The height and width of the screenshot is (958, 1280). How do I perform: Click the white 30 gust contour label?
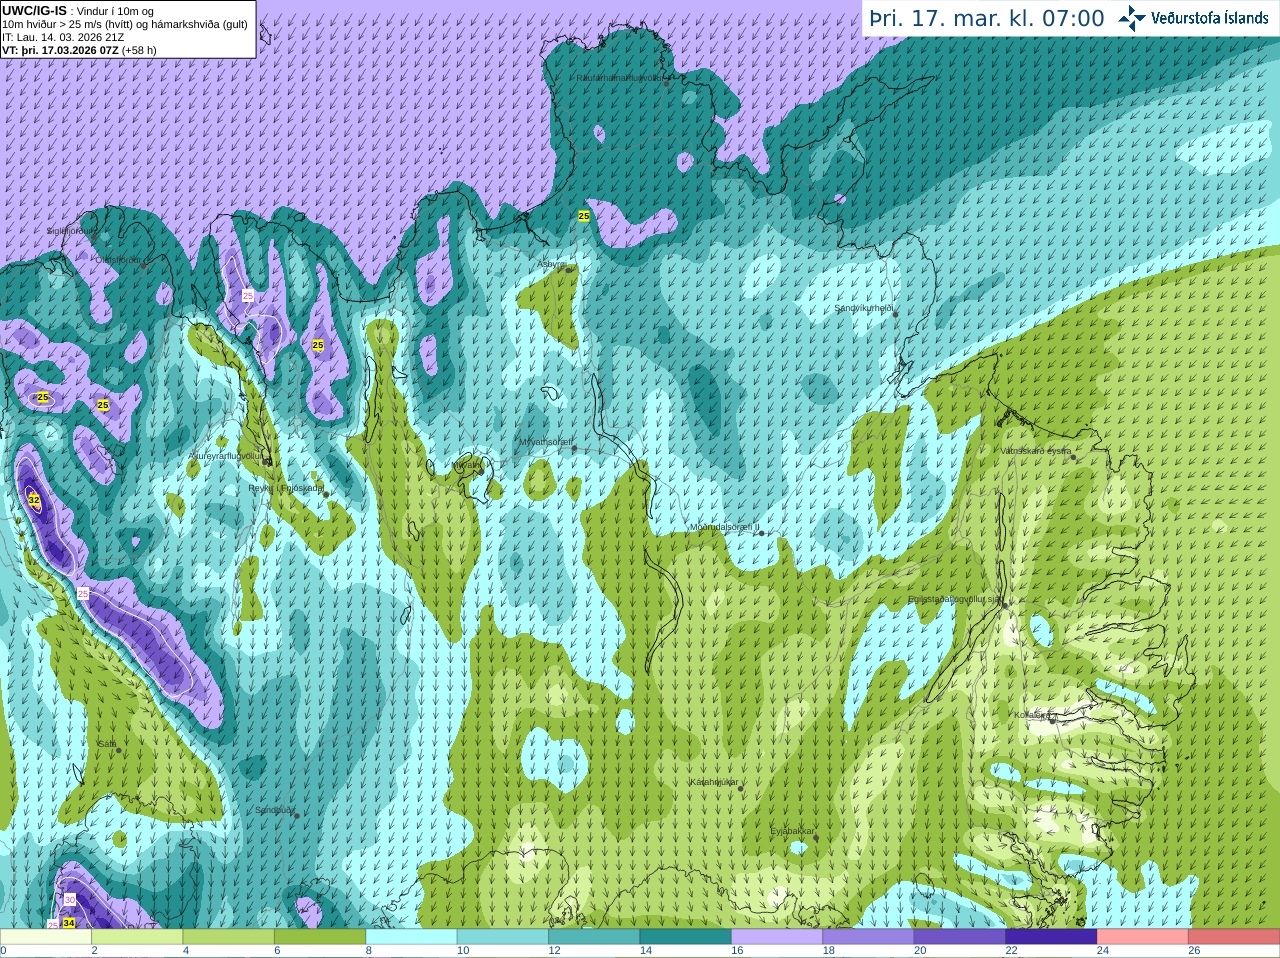[70, 900]
